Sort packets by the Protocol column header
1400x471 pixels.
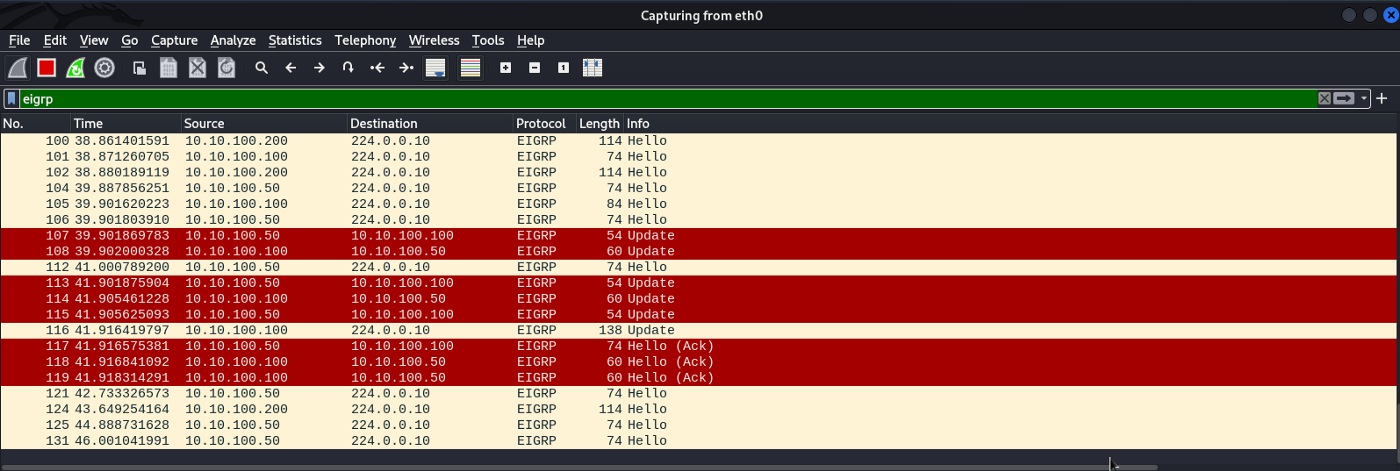pos(541,123)
